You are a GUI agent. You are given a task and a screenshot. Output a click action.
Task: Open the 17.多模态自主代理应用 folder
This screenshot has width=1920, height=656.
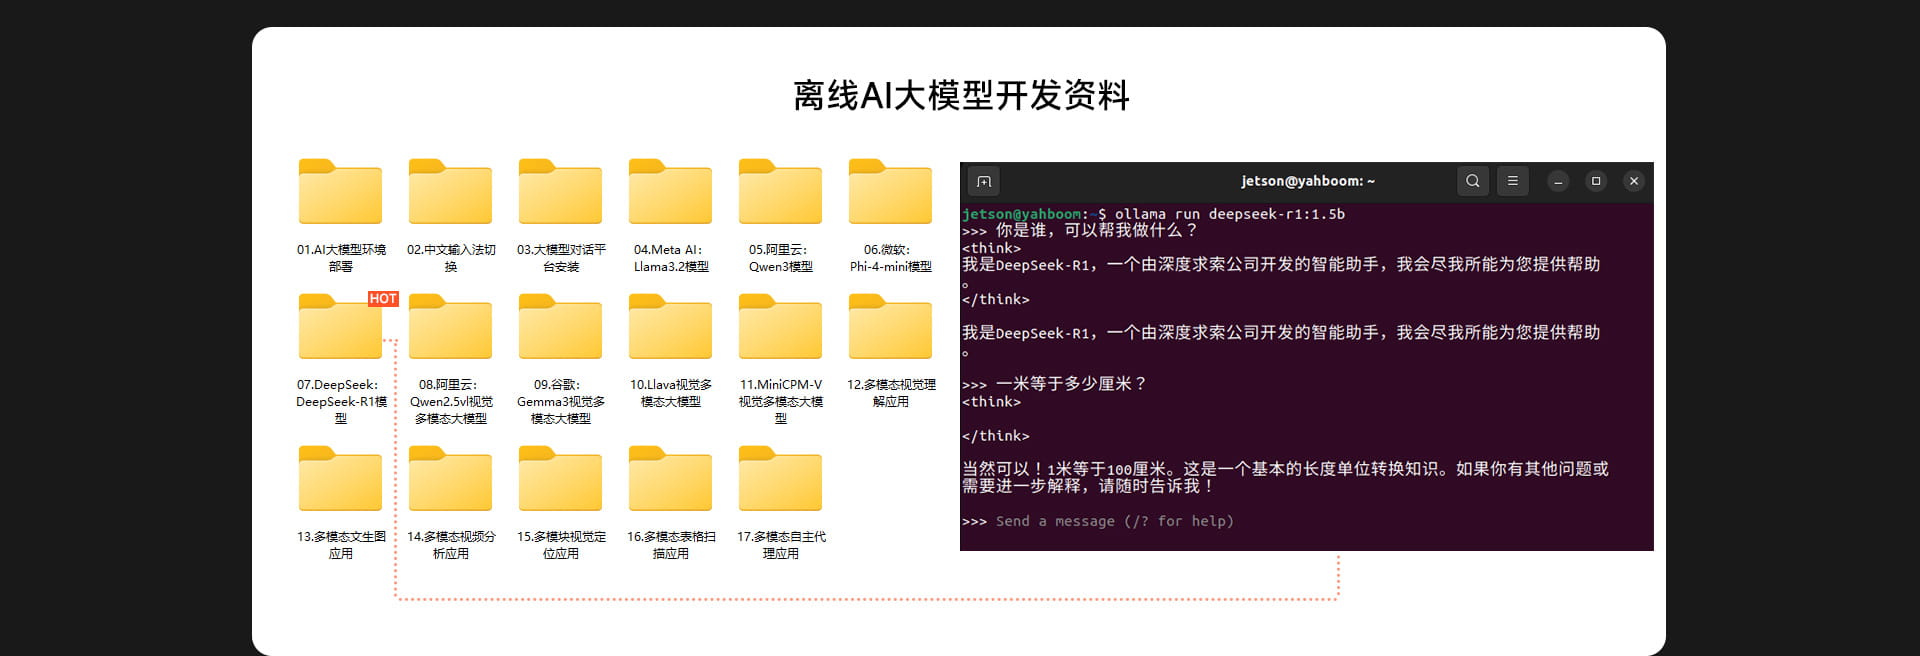click(780, 480)
